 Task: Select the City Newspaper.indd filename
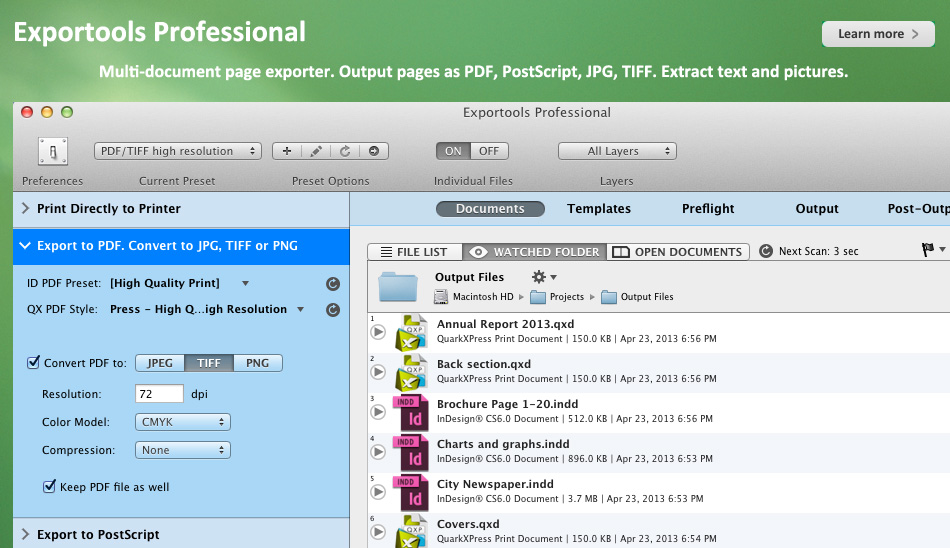[495, 484]
